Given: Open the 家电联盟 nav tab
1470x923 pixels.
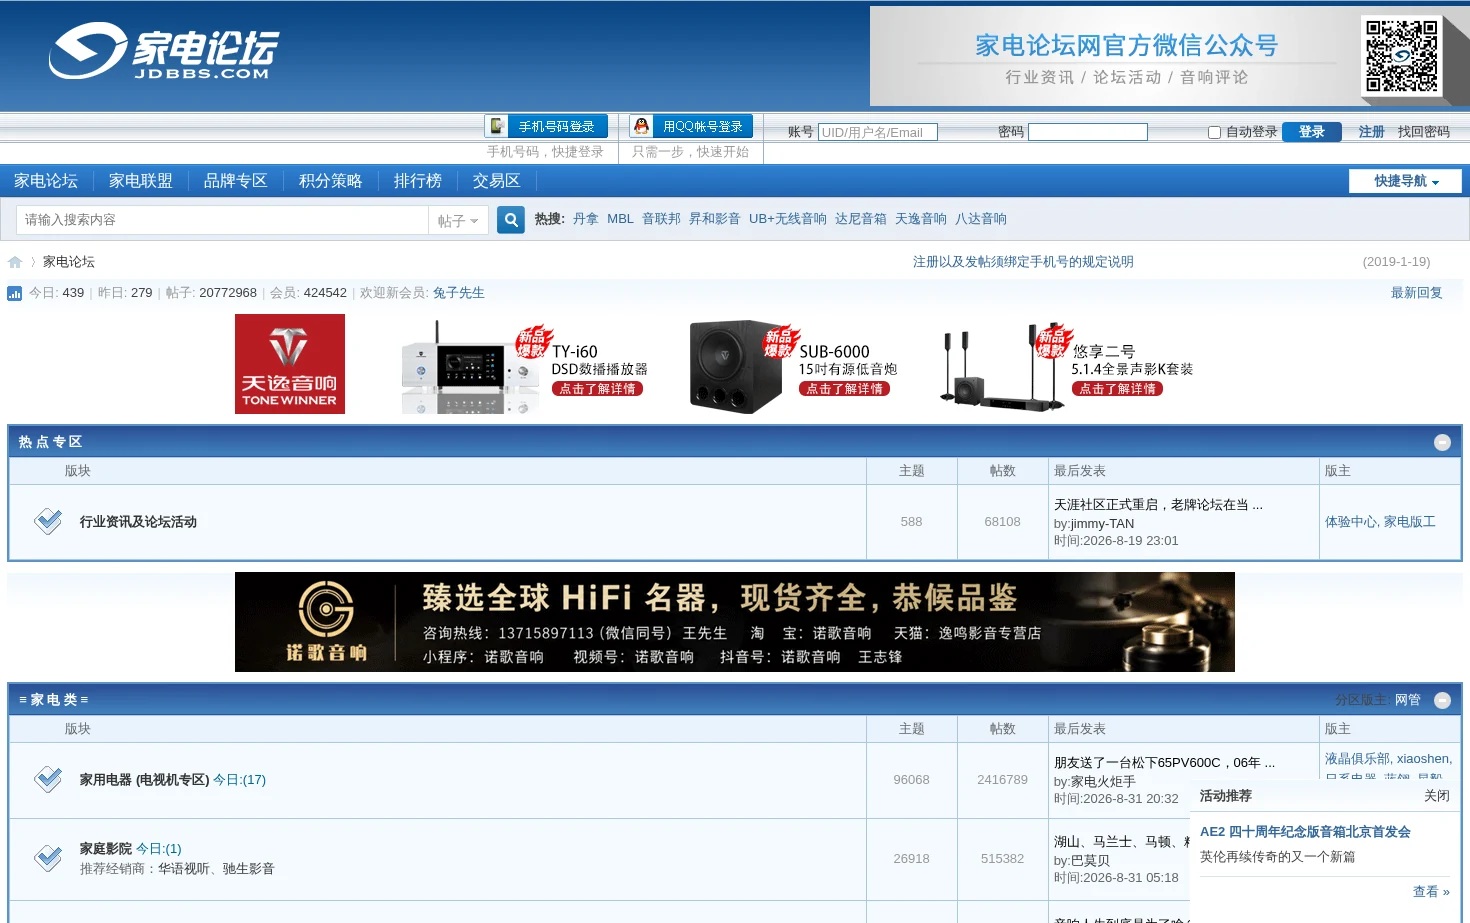Looking at the screenshot, I should (x=141, y=181).
